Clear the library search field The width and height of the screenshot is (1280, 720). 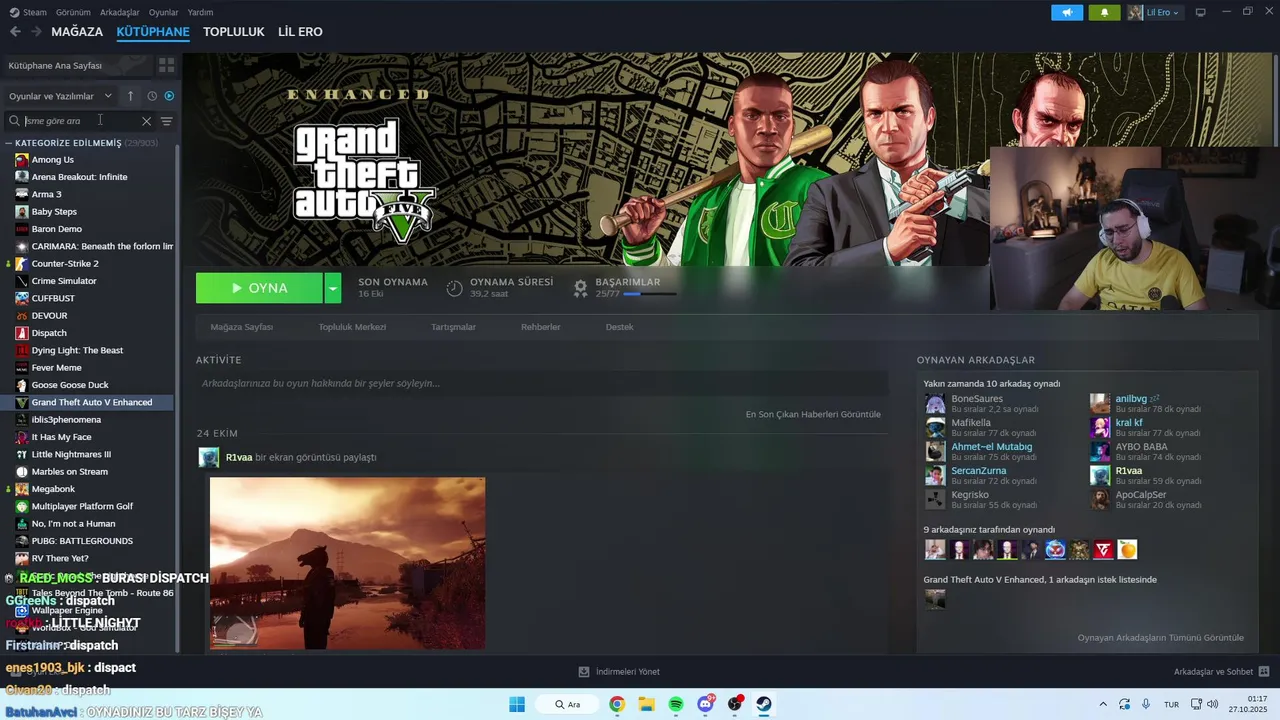(146, 121)
